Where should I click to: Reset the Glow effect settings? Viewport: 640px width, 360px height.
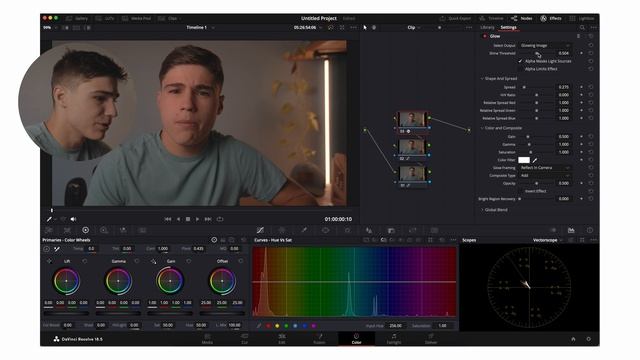click(591, 36)
